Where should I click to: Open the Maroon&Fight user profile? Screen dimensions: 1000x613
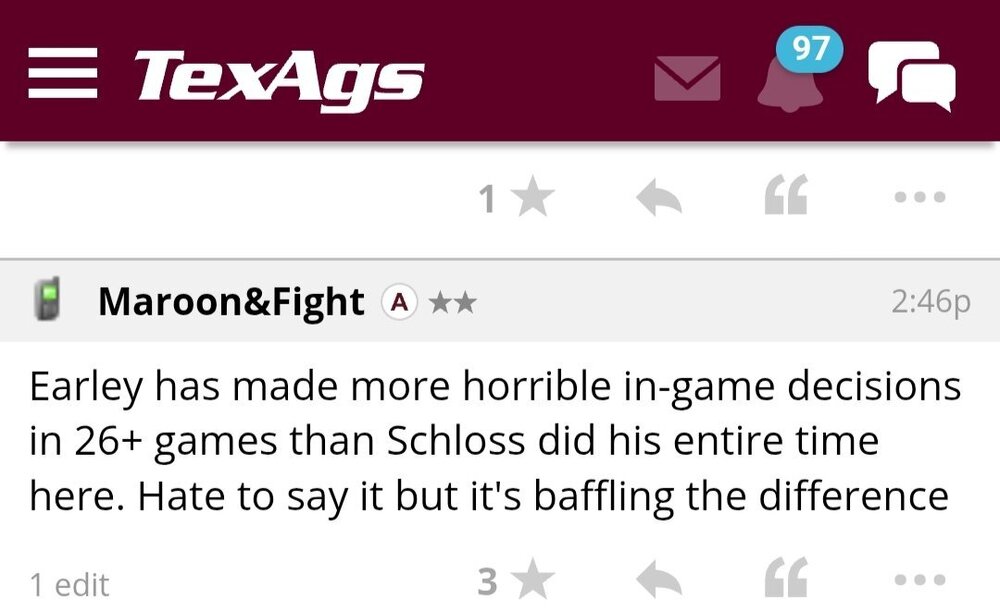pos(231,301)
